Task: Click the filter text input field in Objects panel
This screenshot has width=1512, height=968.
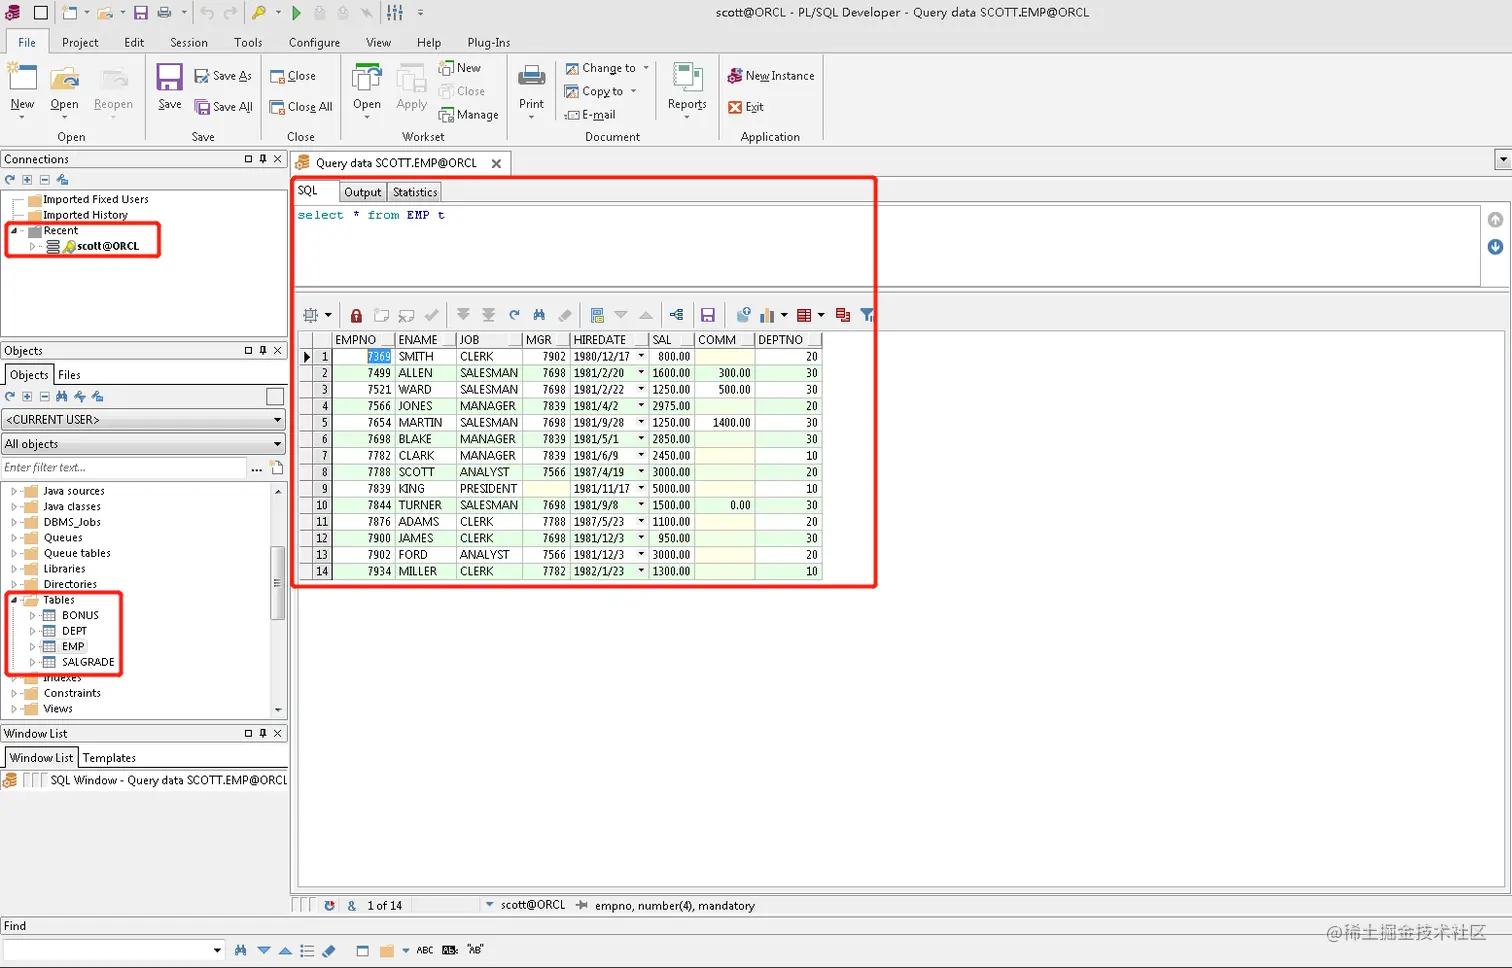Action: pos(120,467)
